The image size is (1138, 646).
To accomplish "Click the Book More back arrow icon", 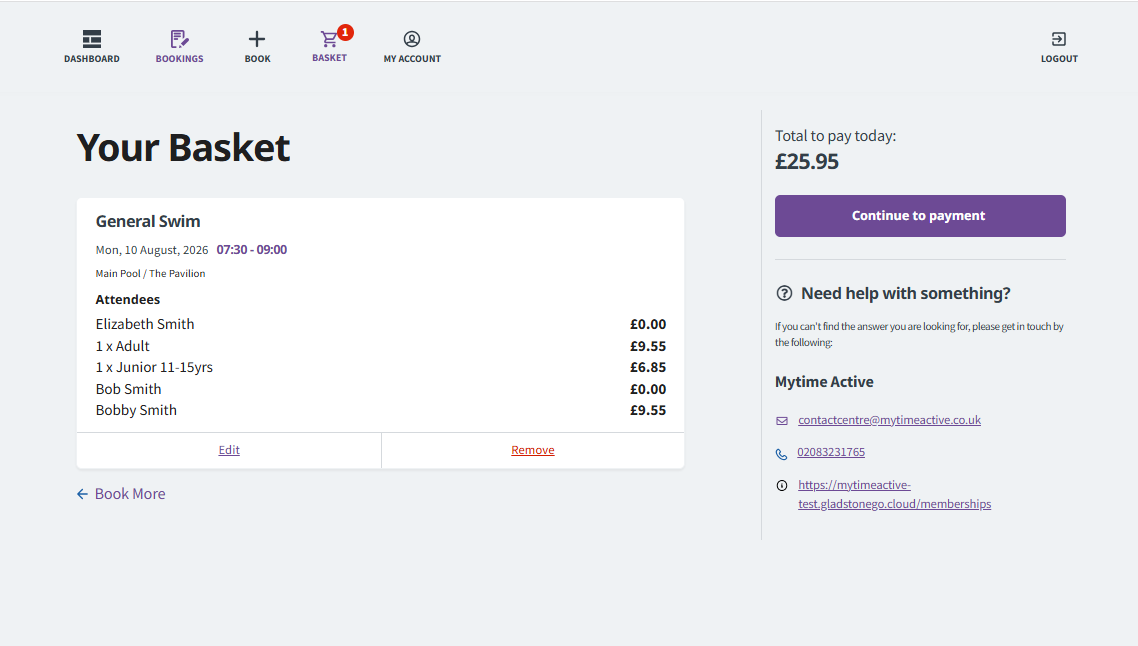I will [82, 494].
